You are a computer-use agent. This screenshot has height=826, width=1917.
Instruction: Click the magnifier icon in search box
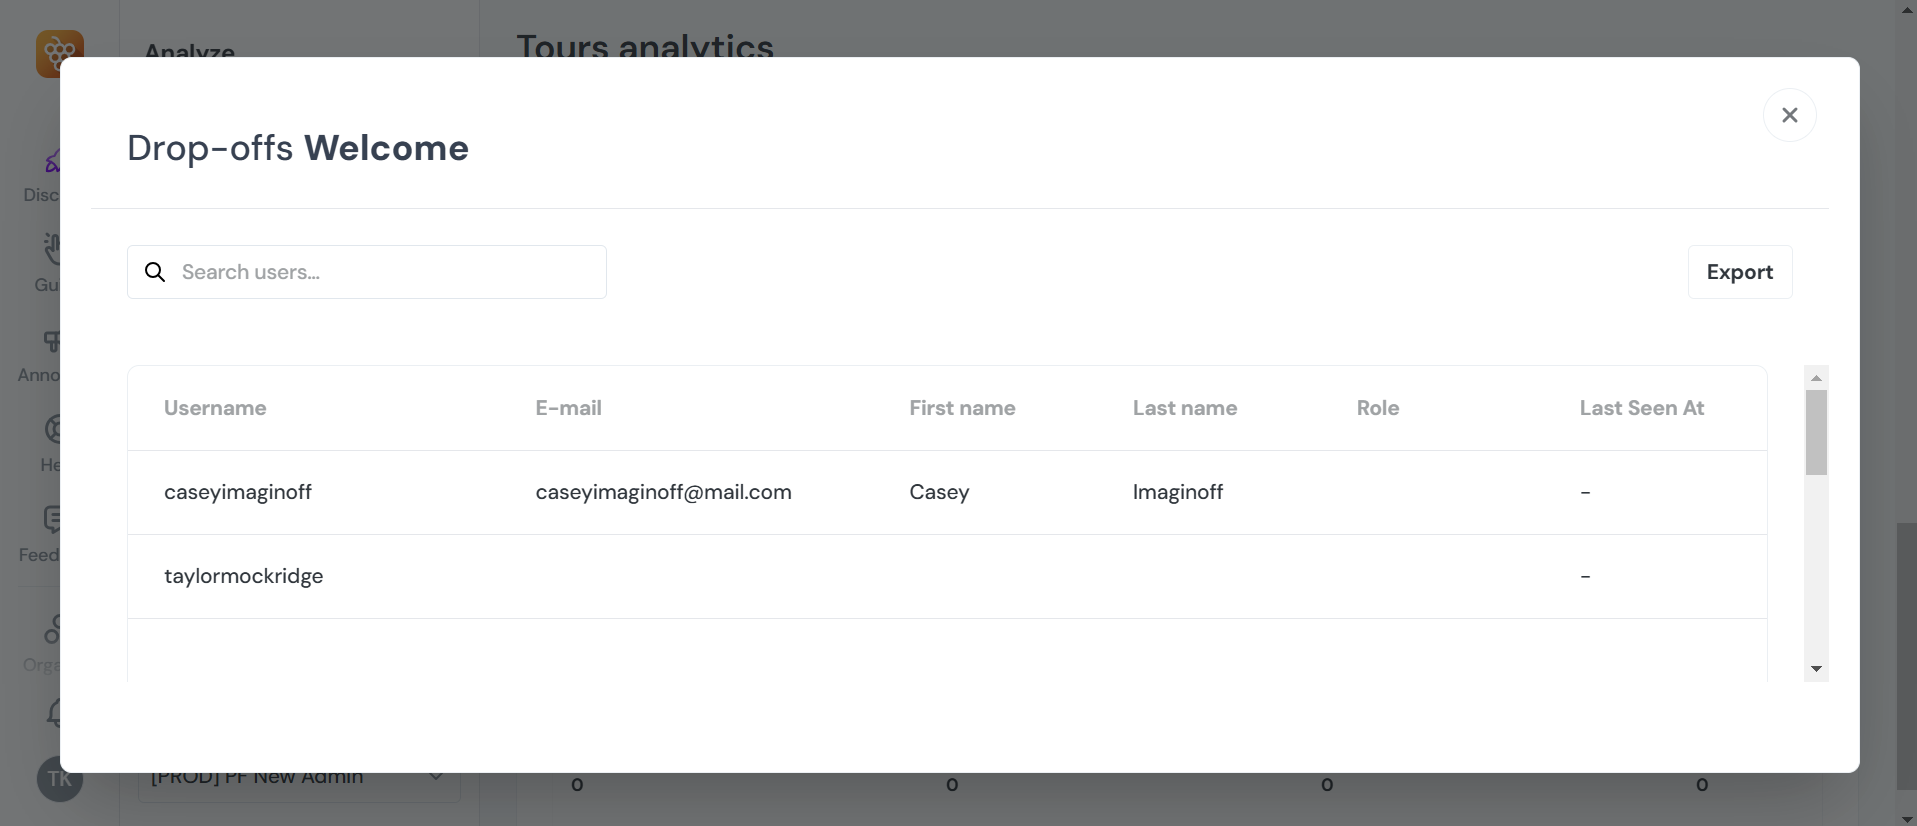pyautogui.click(x=155, y=272)
